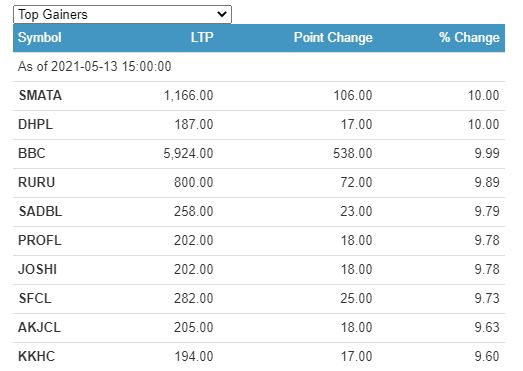Image resolution: width=523 pixels, height=371 pixels.
Task: Sort by % Change column header
Action: click(469, 37)
